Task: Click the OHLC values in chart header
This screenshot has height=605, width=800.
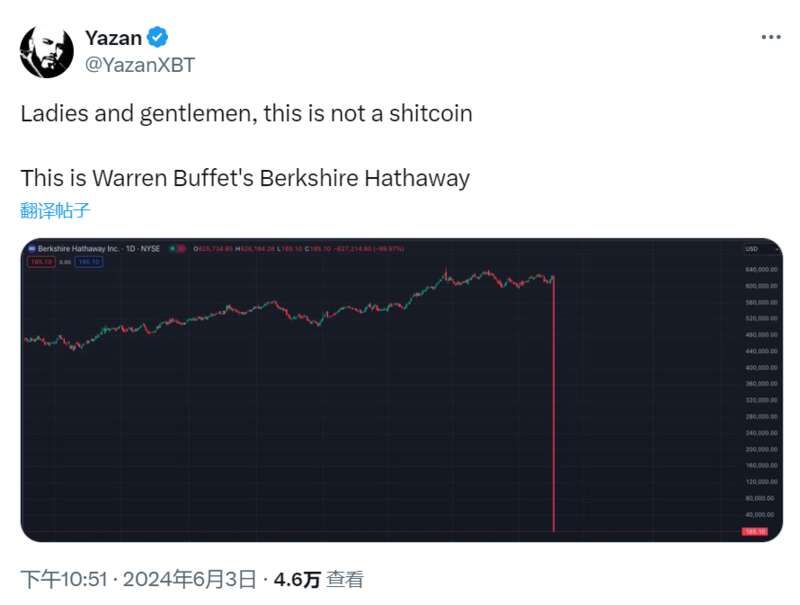Action: point(299,249)
